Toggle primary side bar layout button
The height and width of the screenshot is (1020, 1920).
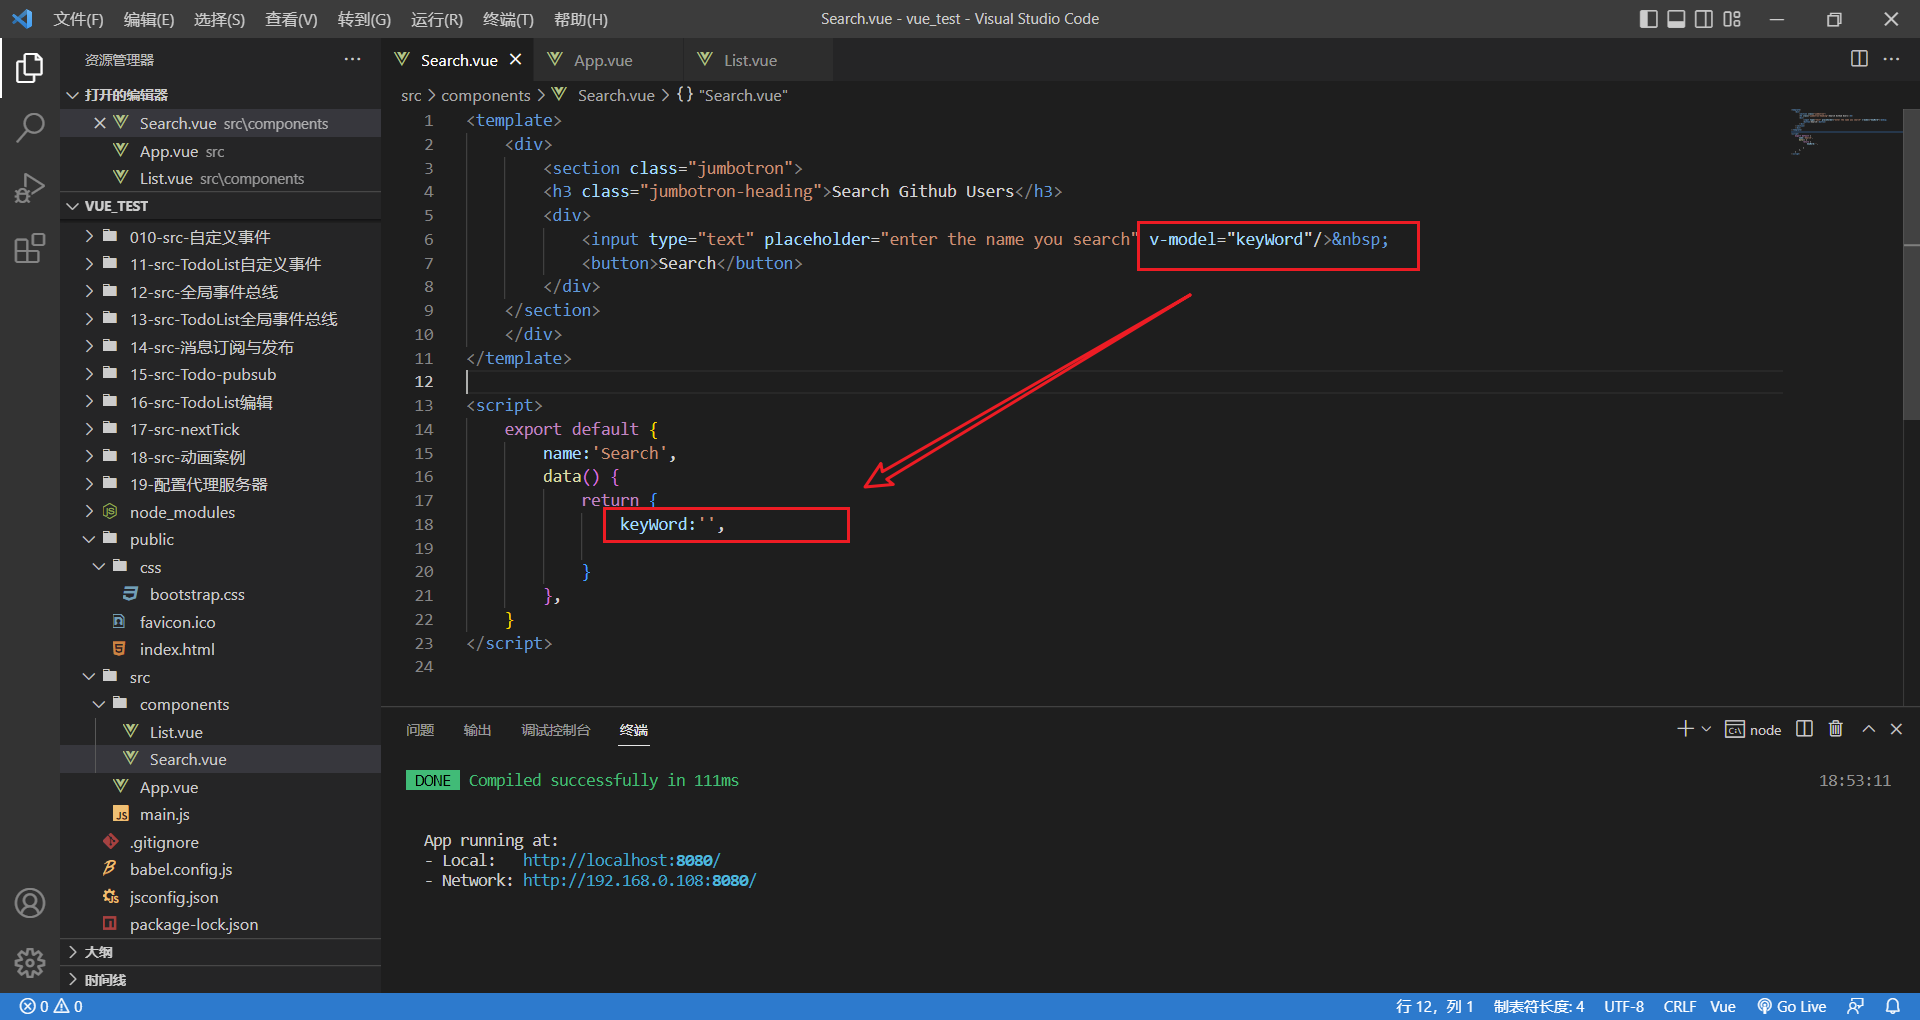[x=1648, y=19]
